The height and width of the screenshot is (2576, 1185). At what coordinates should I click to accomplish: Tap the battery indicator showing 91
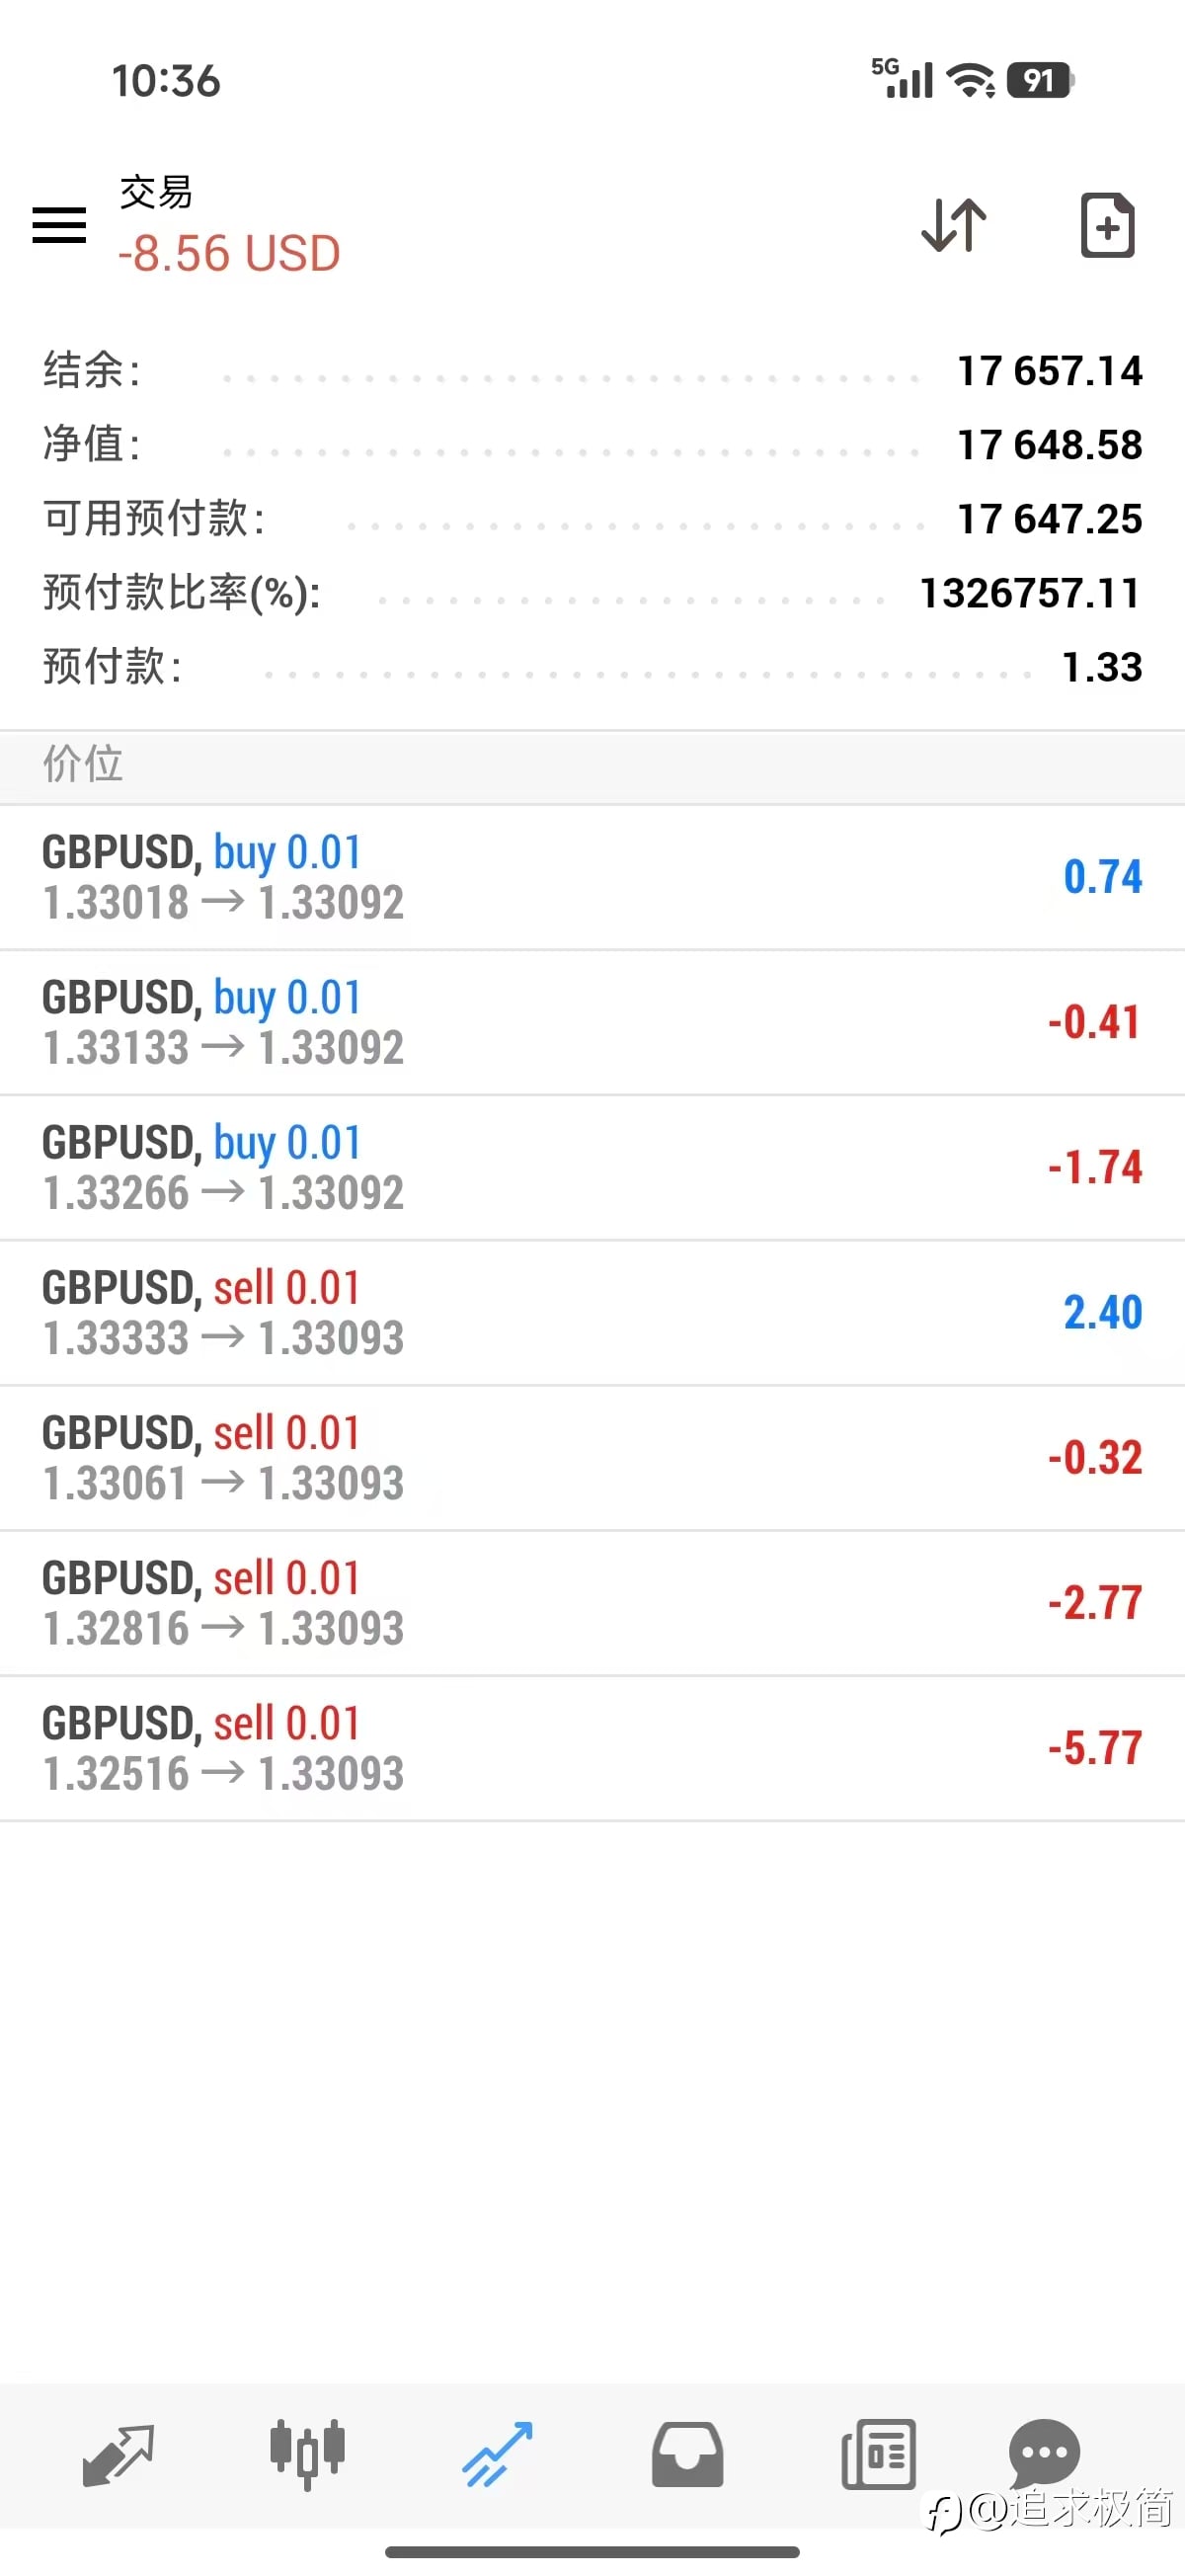click(1039, 80)
